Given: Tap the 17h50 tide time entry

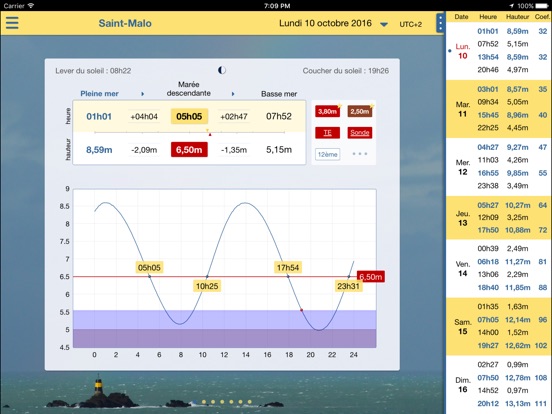Looking at the screenshot, I should [x=488, y=230].
